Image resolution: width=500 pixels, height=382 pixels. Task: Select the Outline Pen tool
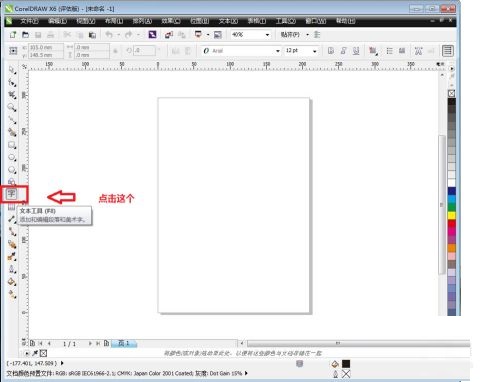[12, 269]
